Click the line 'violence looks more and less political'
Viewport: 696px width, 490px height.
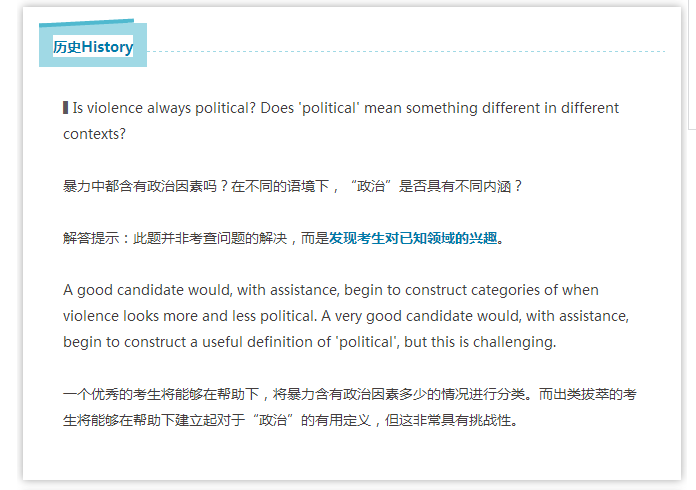[346, 316]
